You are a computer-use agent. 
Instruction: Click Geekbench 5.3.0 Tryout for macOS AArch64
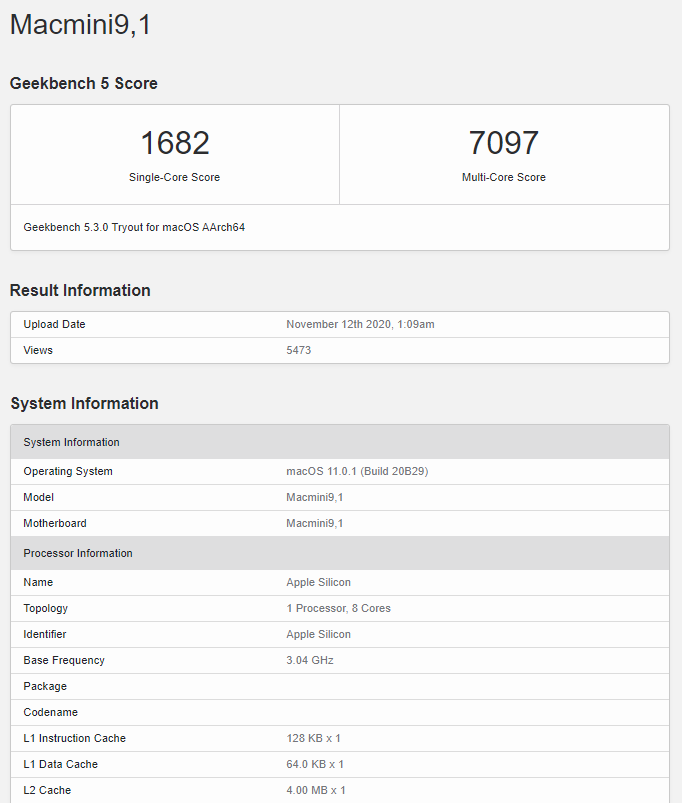click(x=134, y=227)
